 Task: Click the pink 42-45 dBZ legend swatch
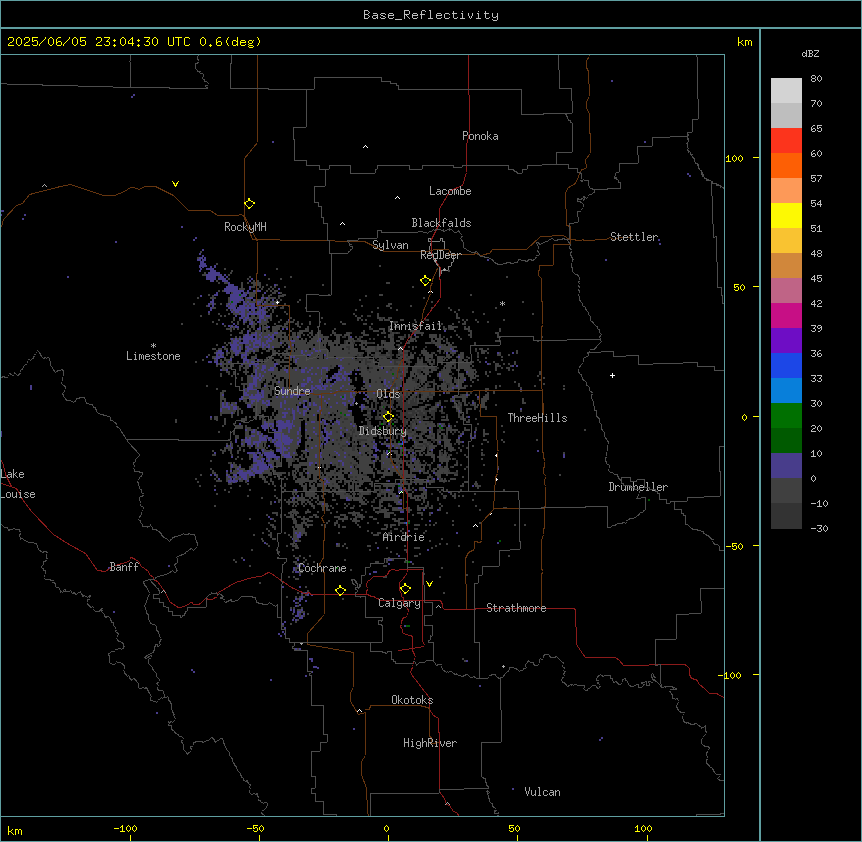[x=786, y=290]
